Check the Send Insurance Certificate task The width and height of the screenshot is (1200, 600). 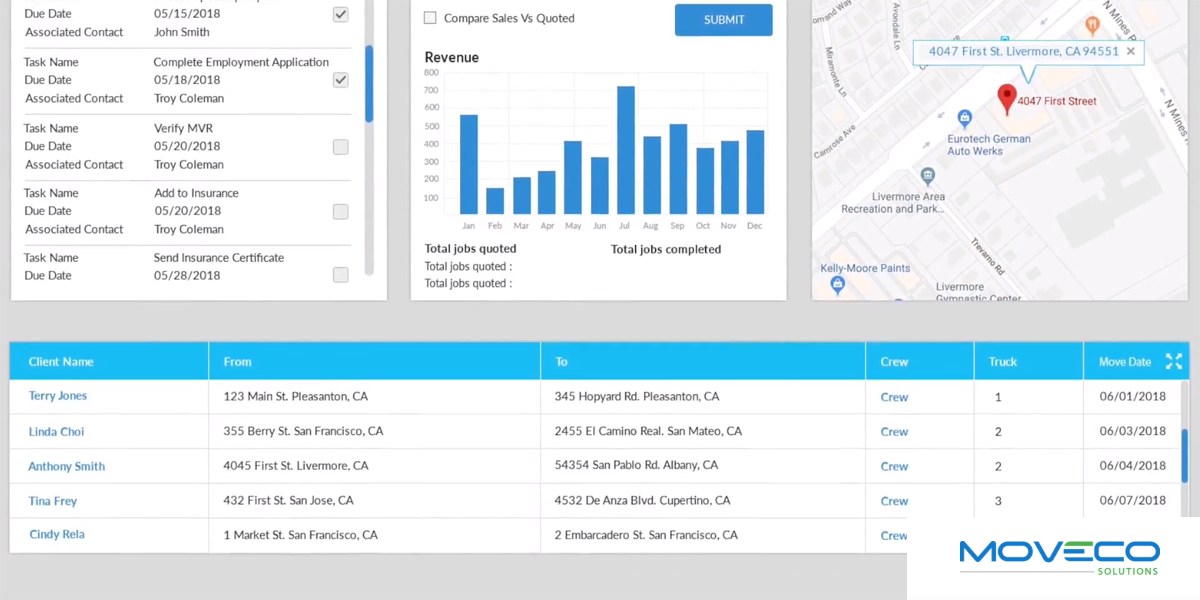tap(341, 275)
